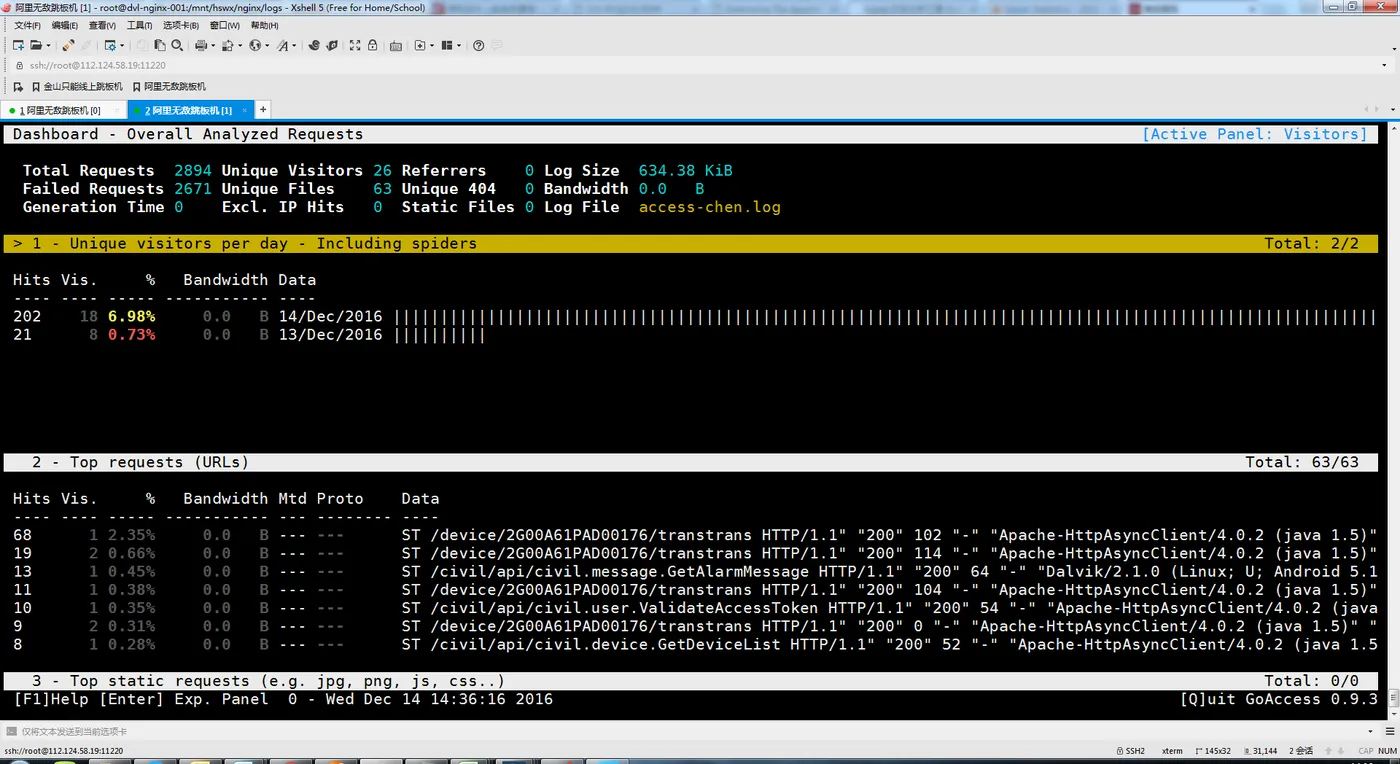The height and width of the screenshot is (764, 1400).
Task: Click the 145x32 terminal size status entry
Action: pyautogui.click(x=1214, y=750)
